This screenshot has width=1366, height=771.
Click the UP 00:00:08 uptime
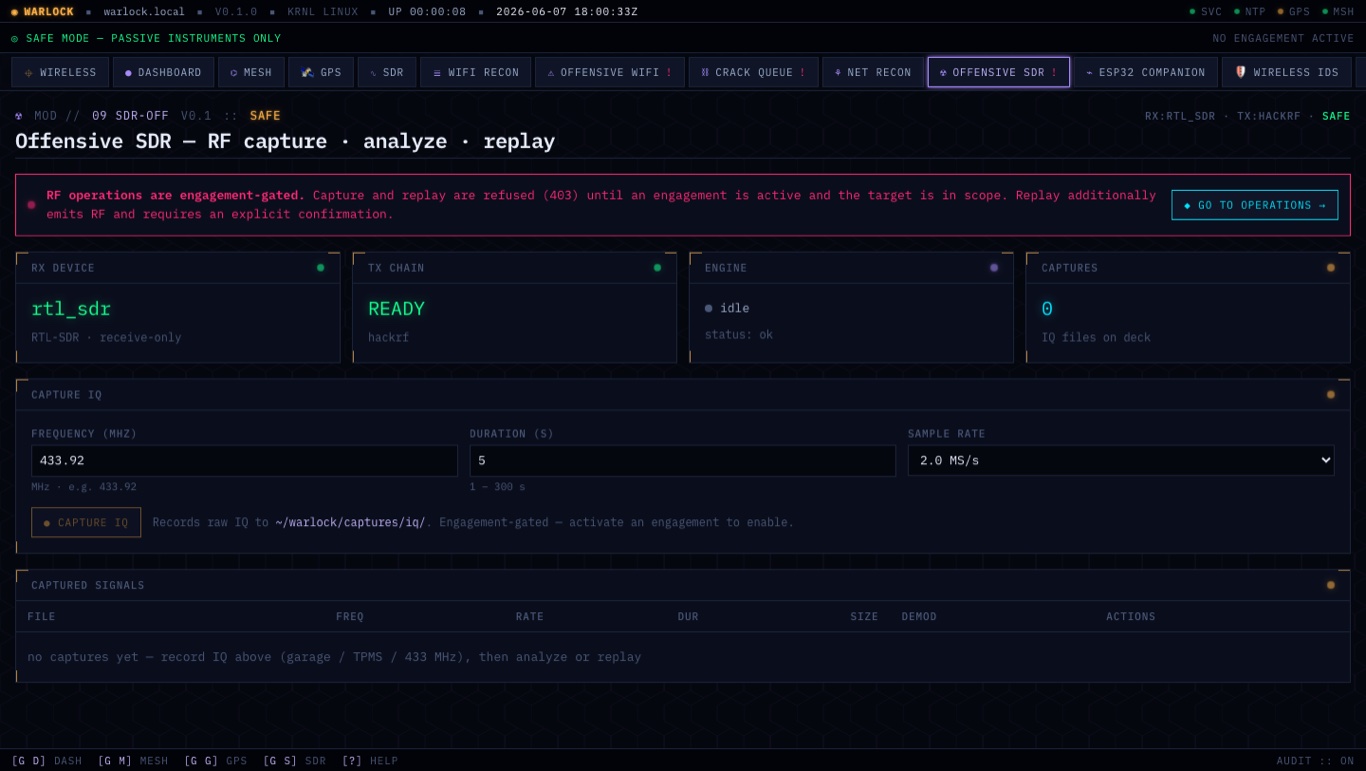[427, 12]
